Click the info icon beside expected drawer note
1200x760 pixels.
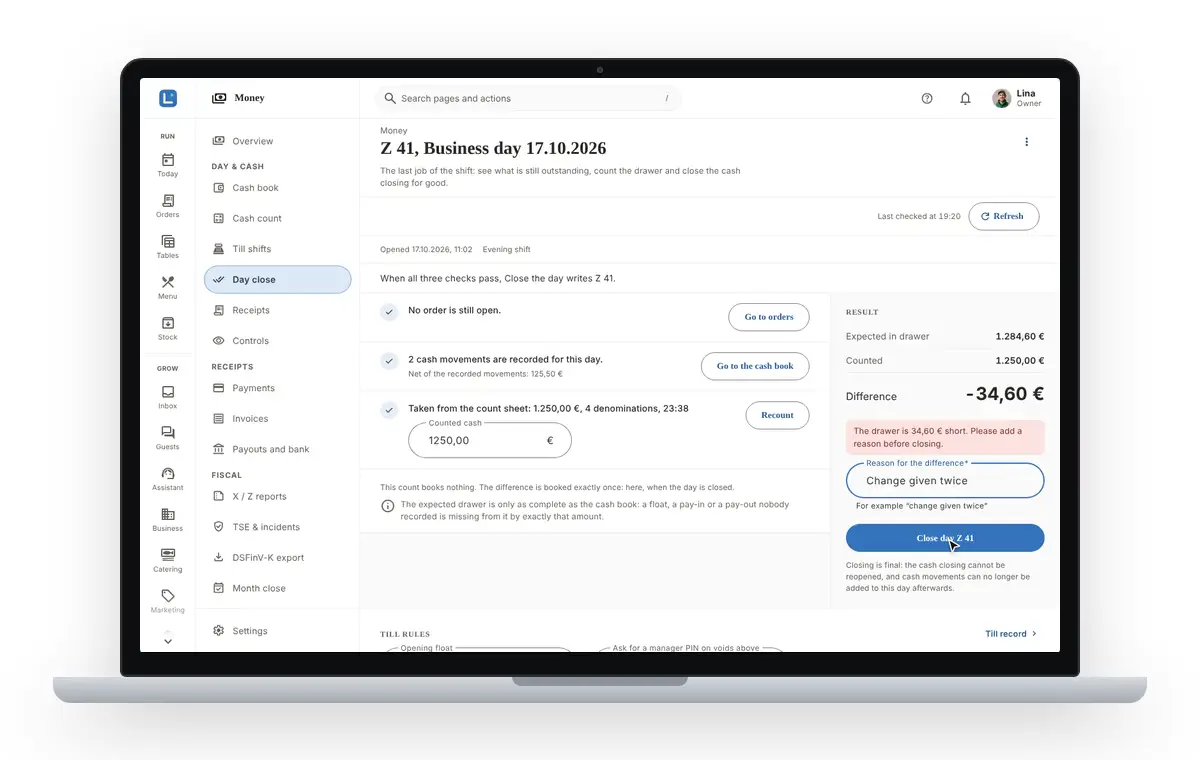point(388,506)
